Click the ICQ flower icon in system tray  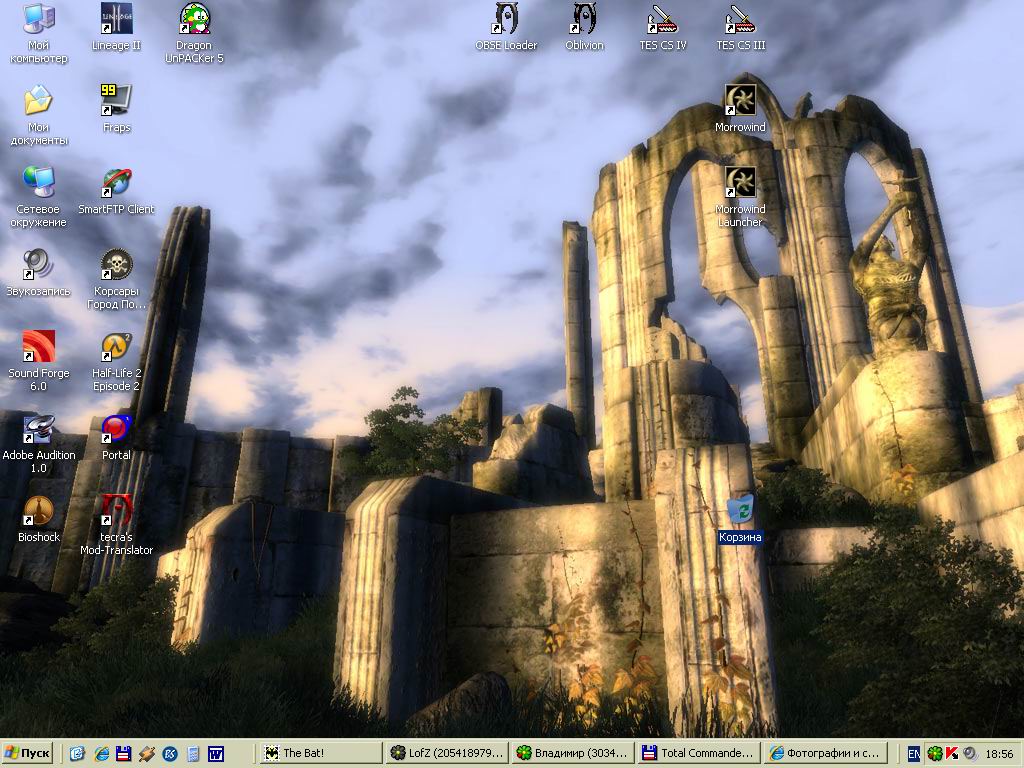[935, 754]
